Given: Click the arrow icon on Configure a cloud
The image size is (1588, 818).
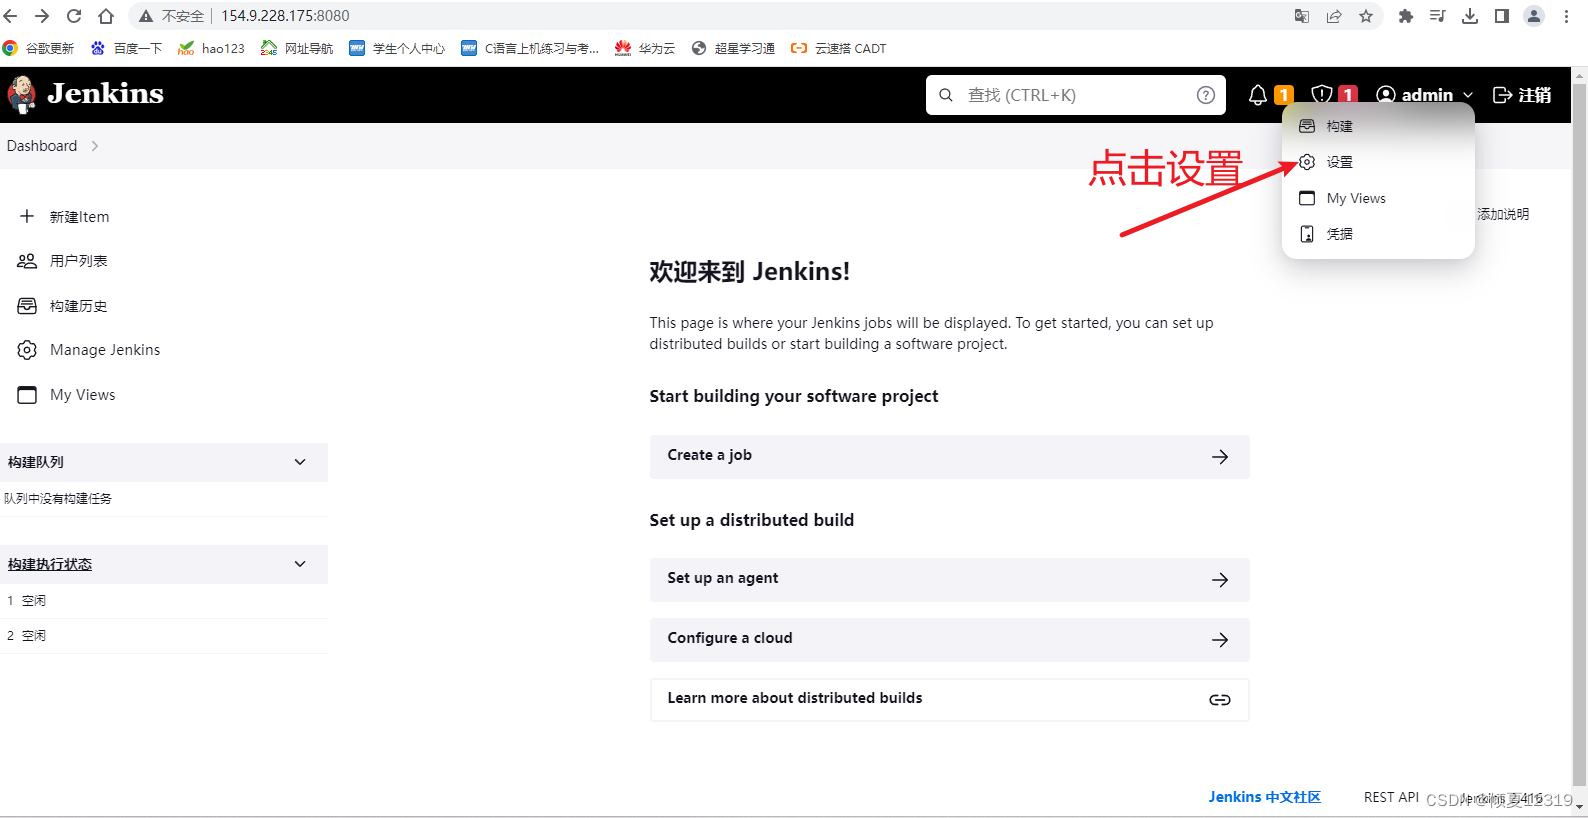Looking at the screenshot, I should pos(1220,640).
